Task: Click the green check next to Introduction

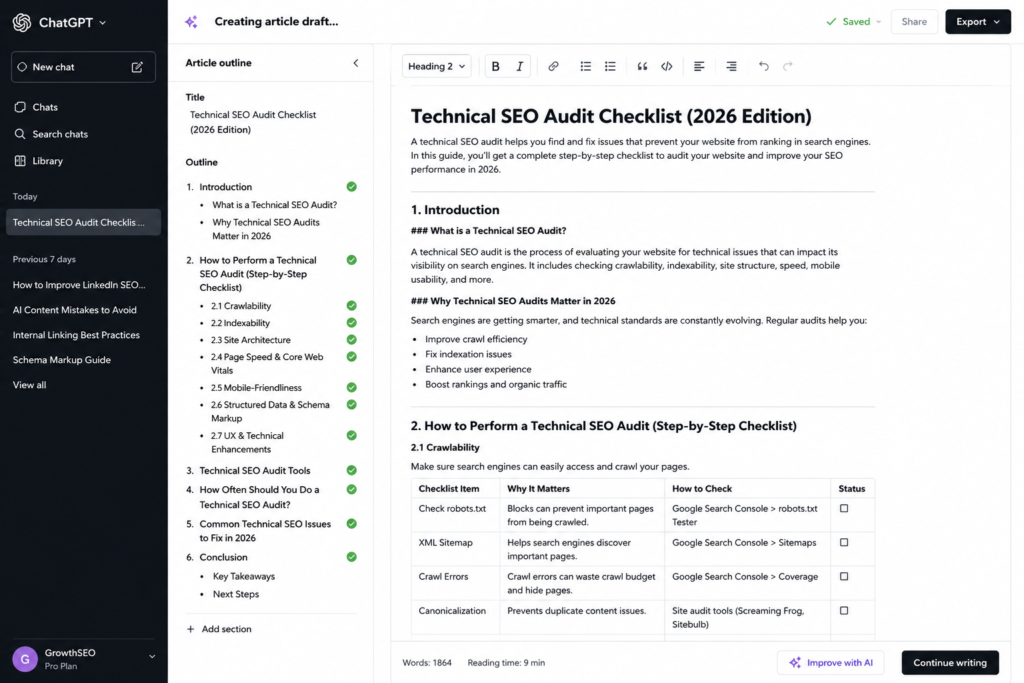Action: click(351, 187)
